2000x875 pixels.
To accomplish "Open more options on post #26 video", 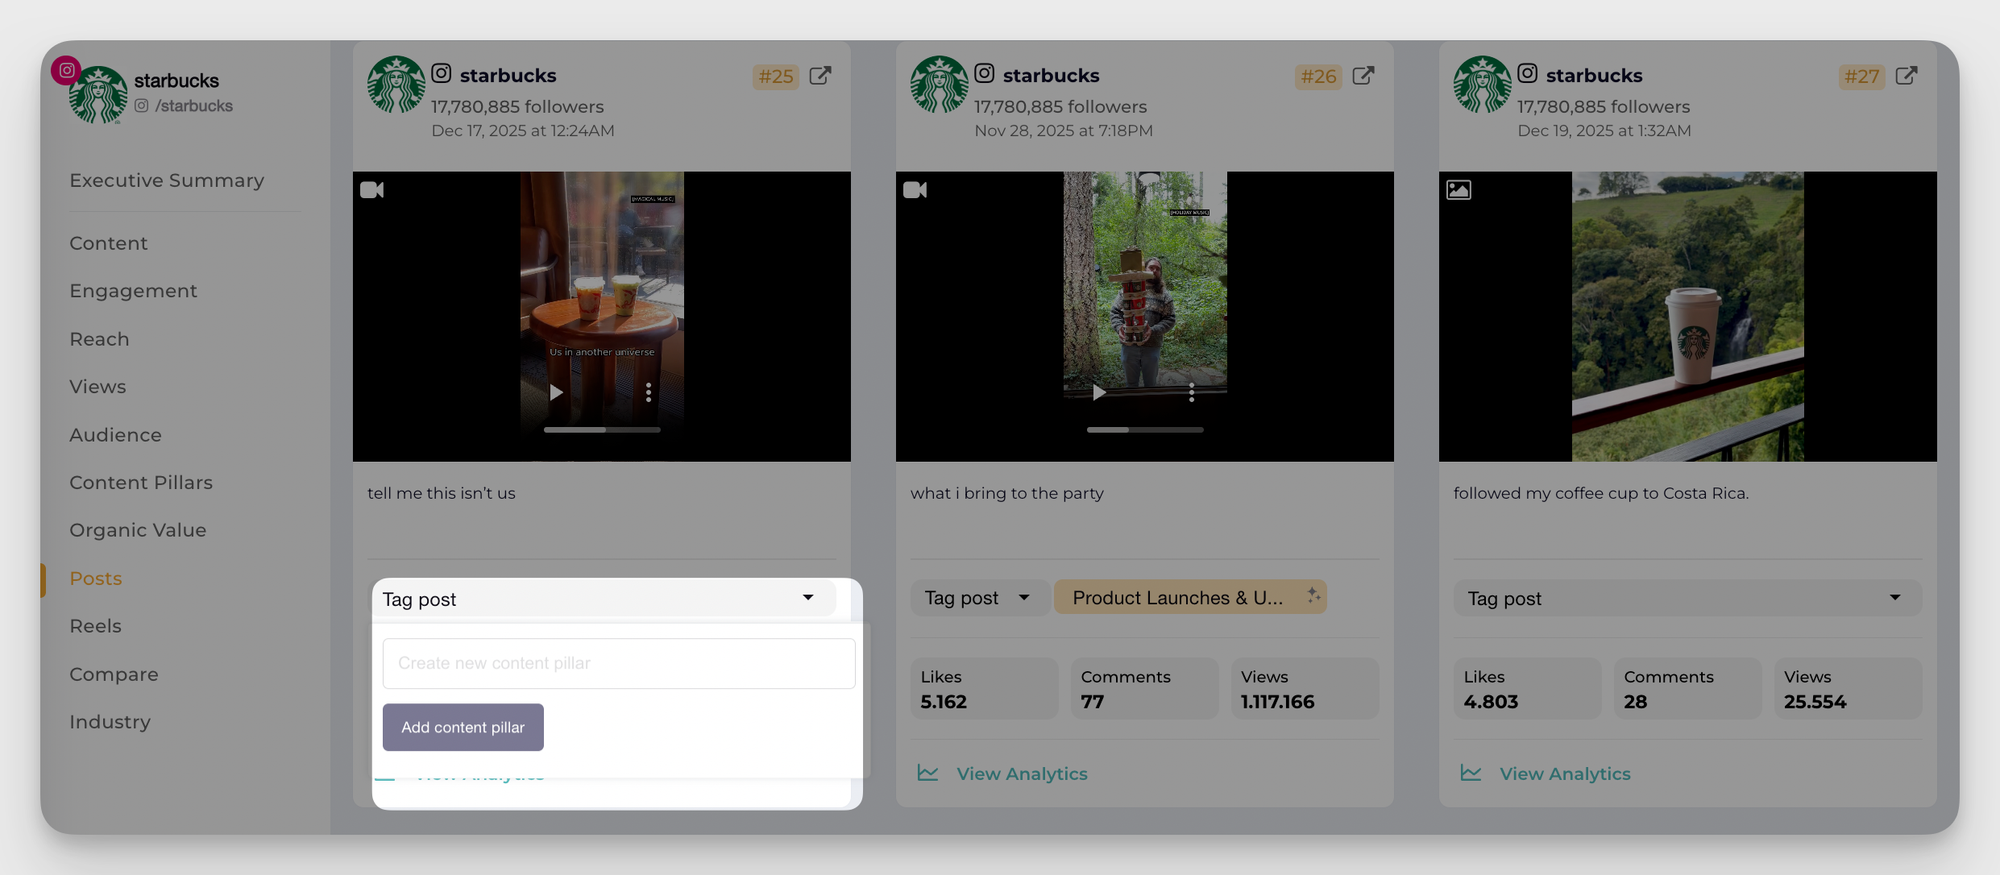I will [1191, 392].
